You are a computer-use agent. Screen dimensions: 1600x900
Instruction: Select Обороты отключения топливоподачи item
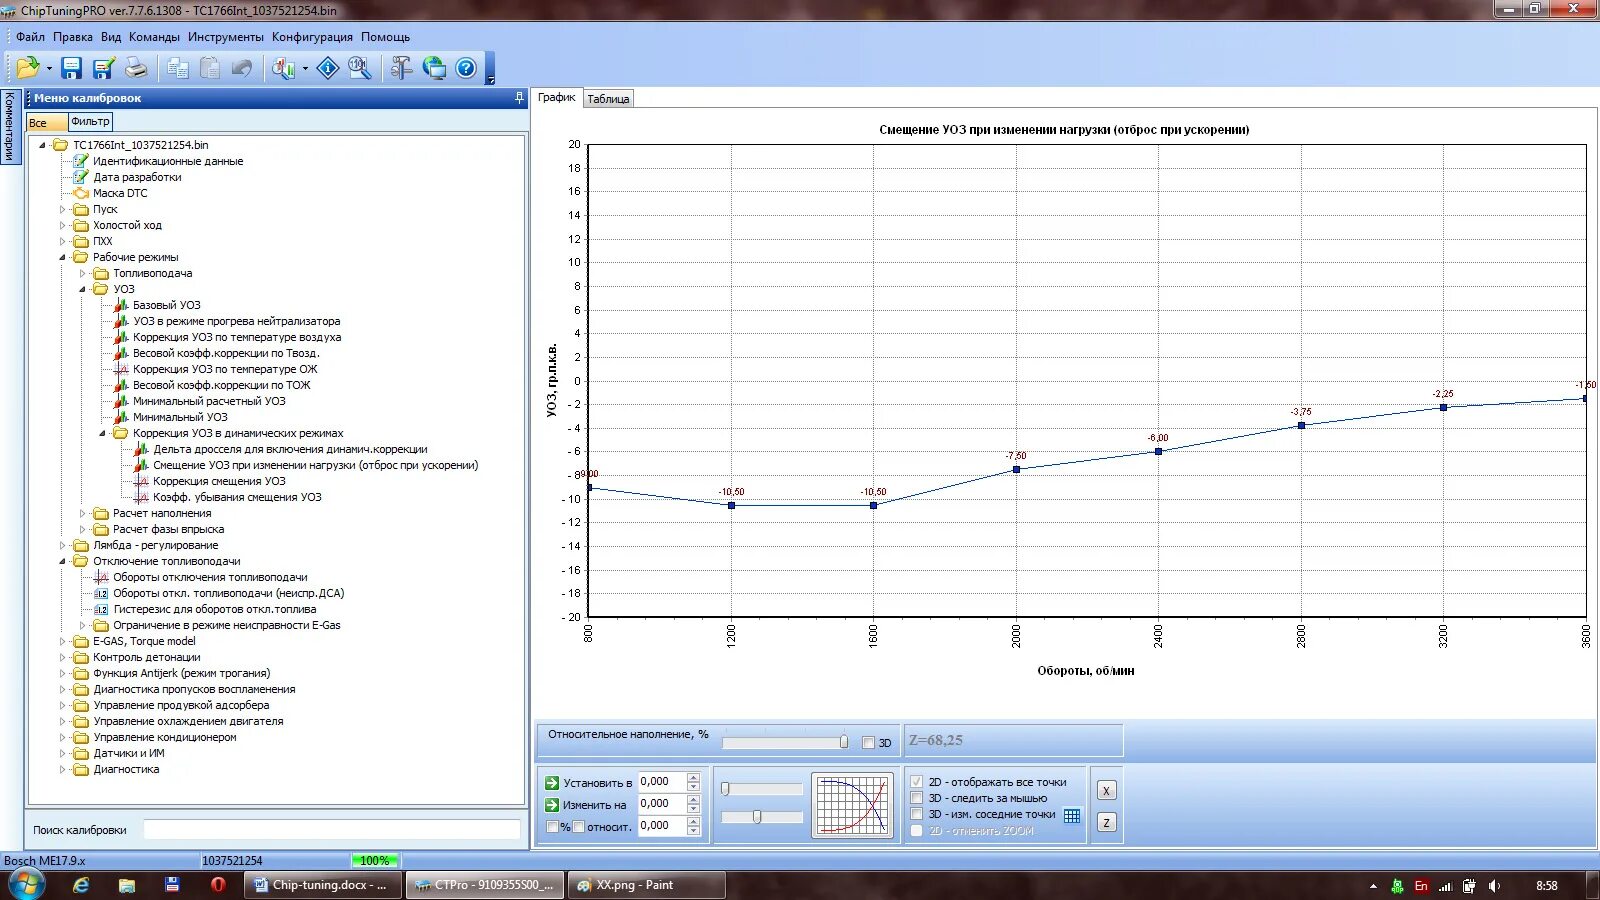pyautogui.click(x=210, y=577)
